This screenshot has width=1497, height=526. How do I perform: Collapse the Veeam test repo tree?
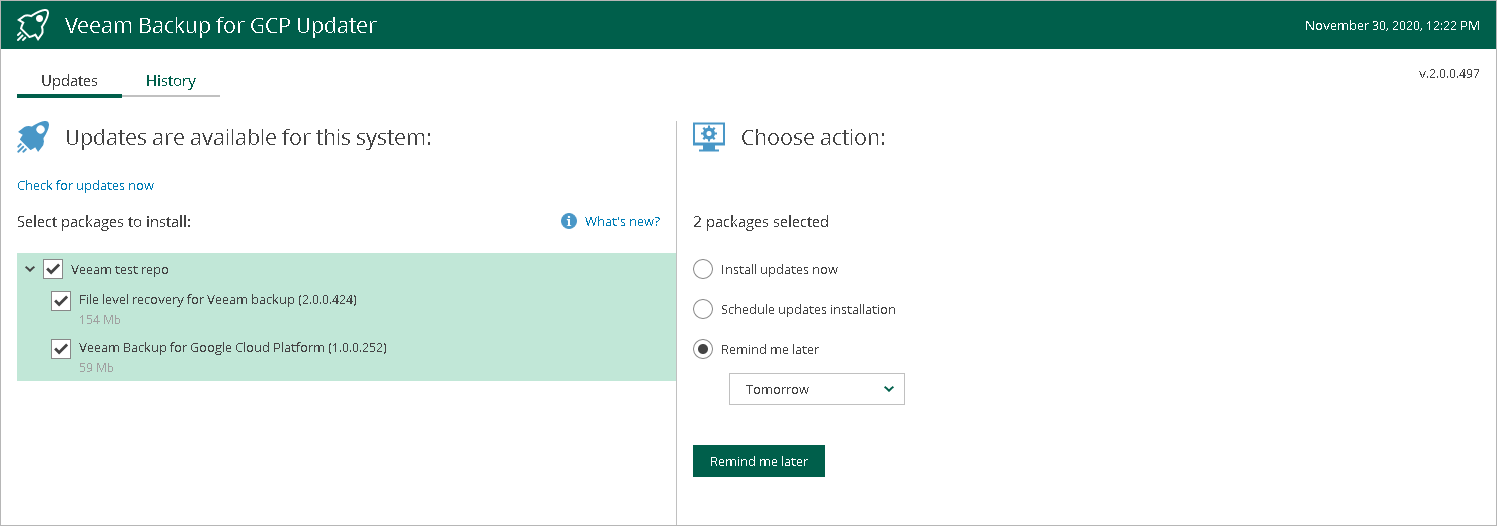pos(30,269)
